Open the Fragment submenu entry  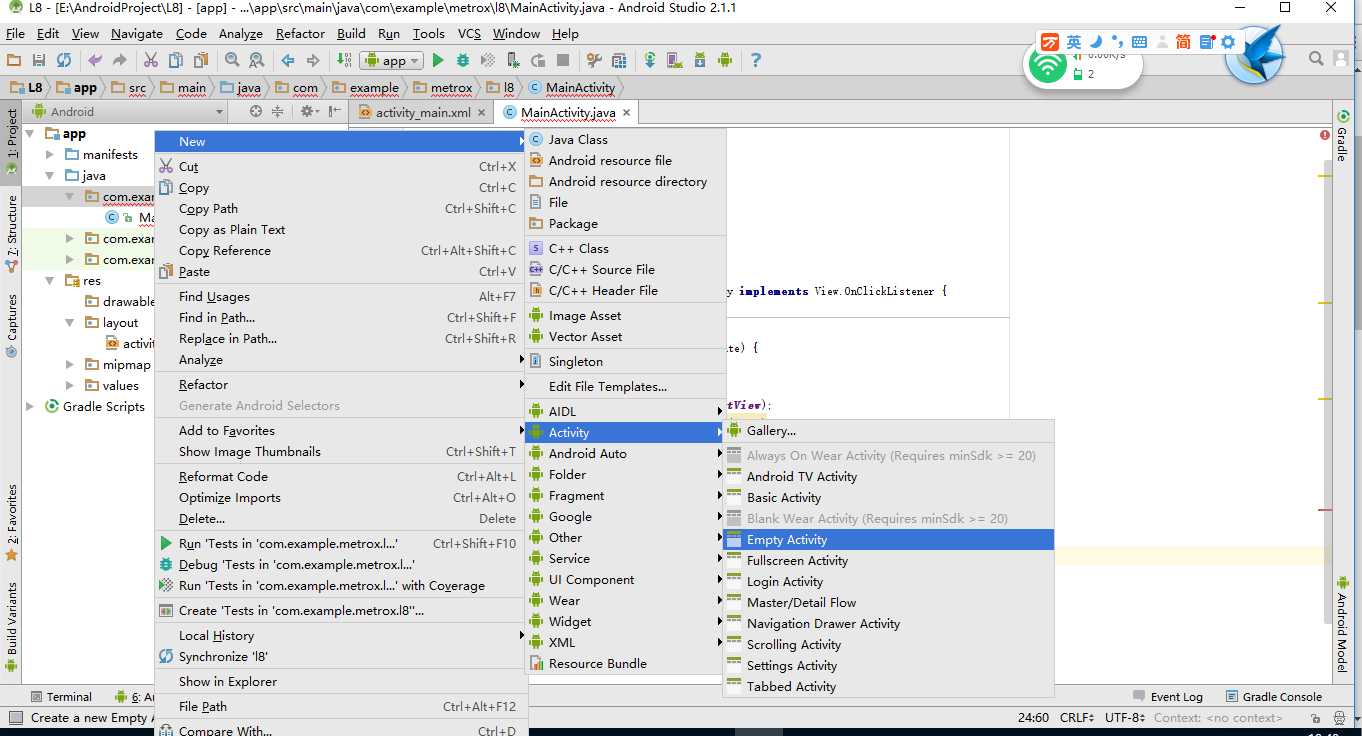pyautogui.click(x=625, y=496)
